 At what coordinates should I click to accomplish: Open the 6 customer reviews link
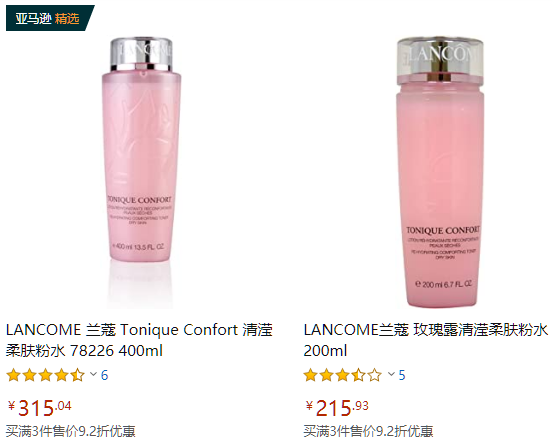pos(105,375)
